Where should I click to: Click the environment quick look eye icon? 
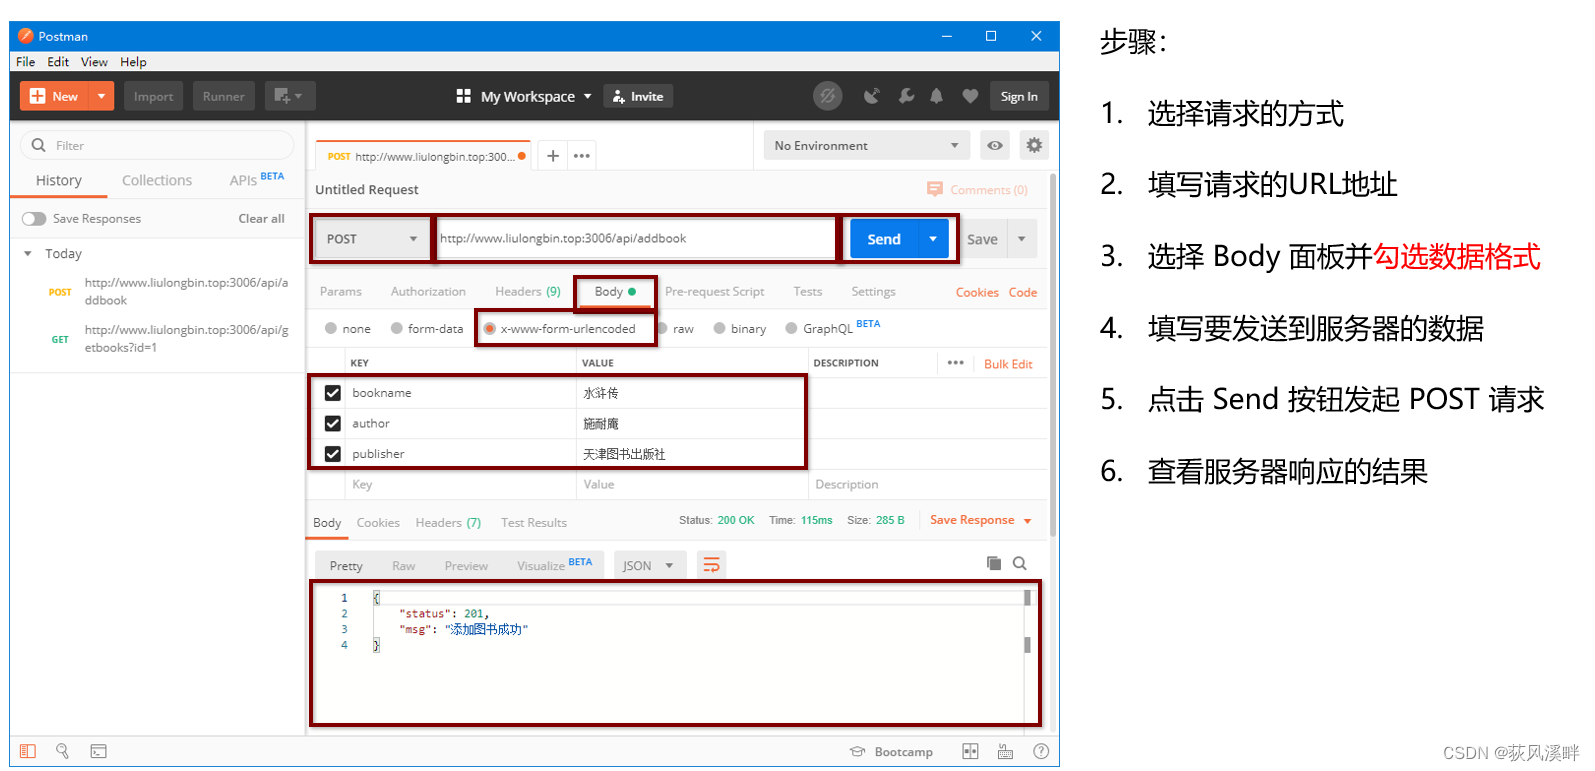[995, 146]
